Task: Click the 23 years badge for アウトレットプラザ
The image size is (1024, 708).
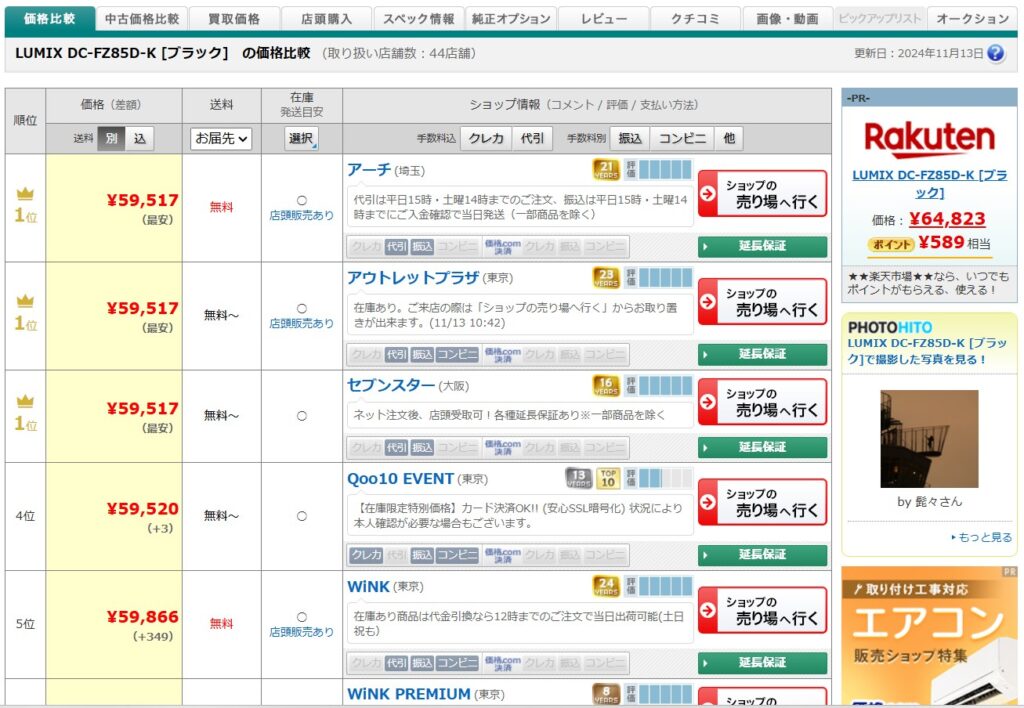Action: pyautogui.click(x=606, y=278)
